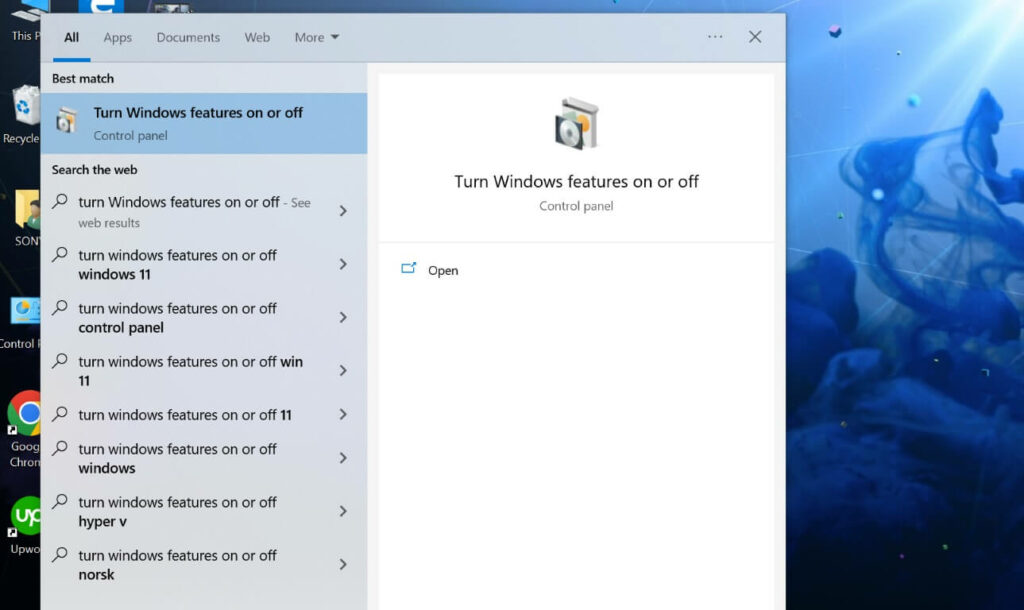Click search magnifier icon beside 'control panel'
Screen dimensions: 1024x610
(60, 308)
